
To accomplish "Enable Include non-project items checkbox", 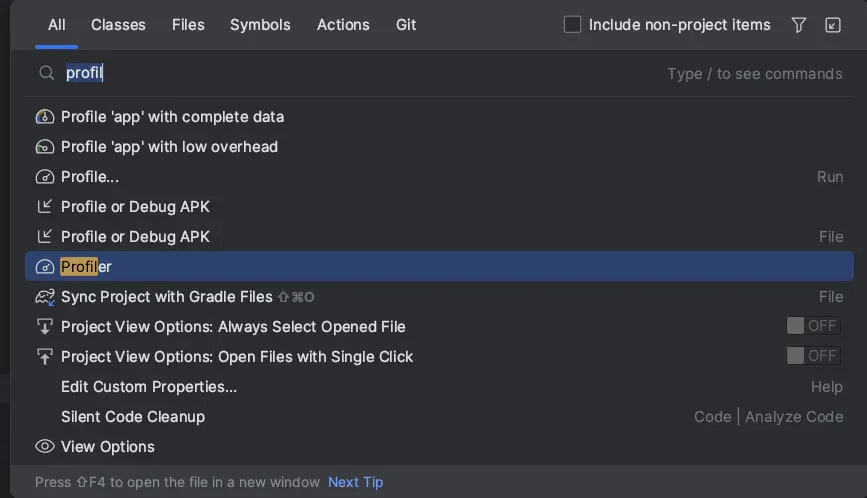I will coord(573,25).
